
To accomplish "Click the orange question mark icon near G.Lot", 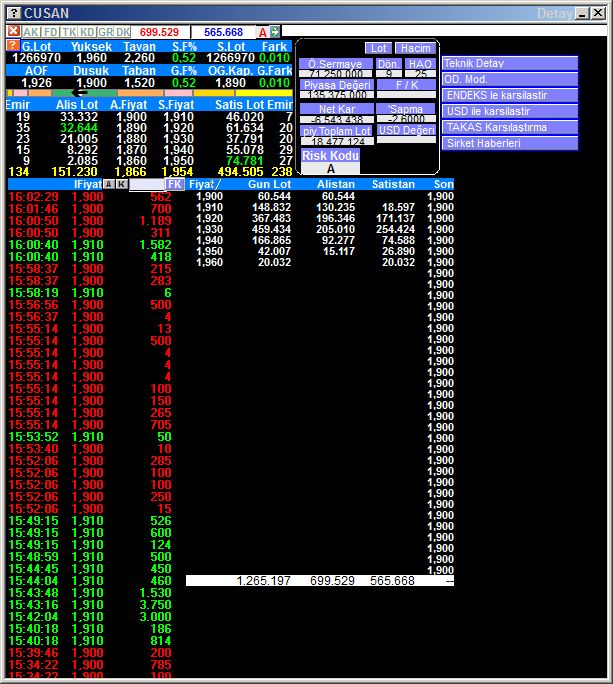I will tap(13, 45).
